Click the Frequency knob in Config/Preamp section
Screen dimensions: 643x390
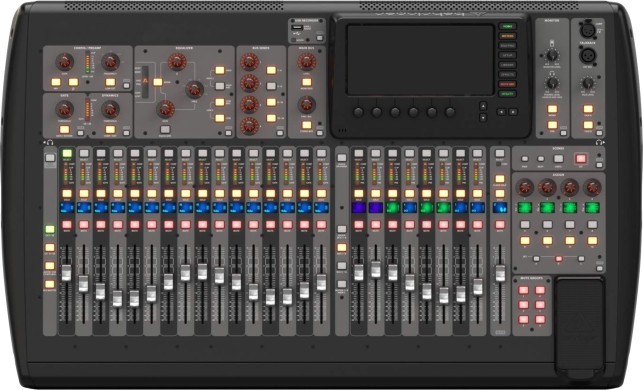(x=110, y=62)
